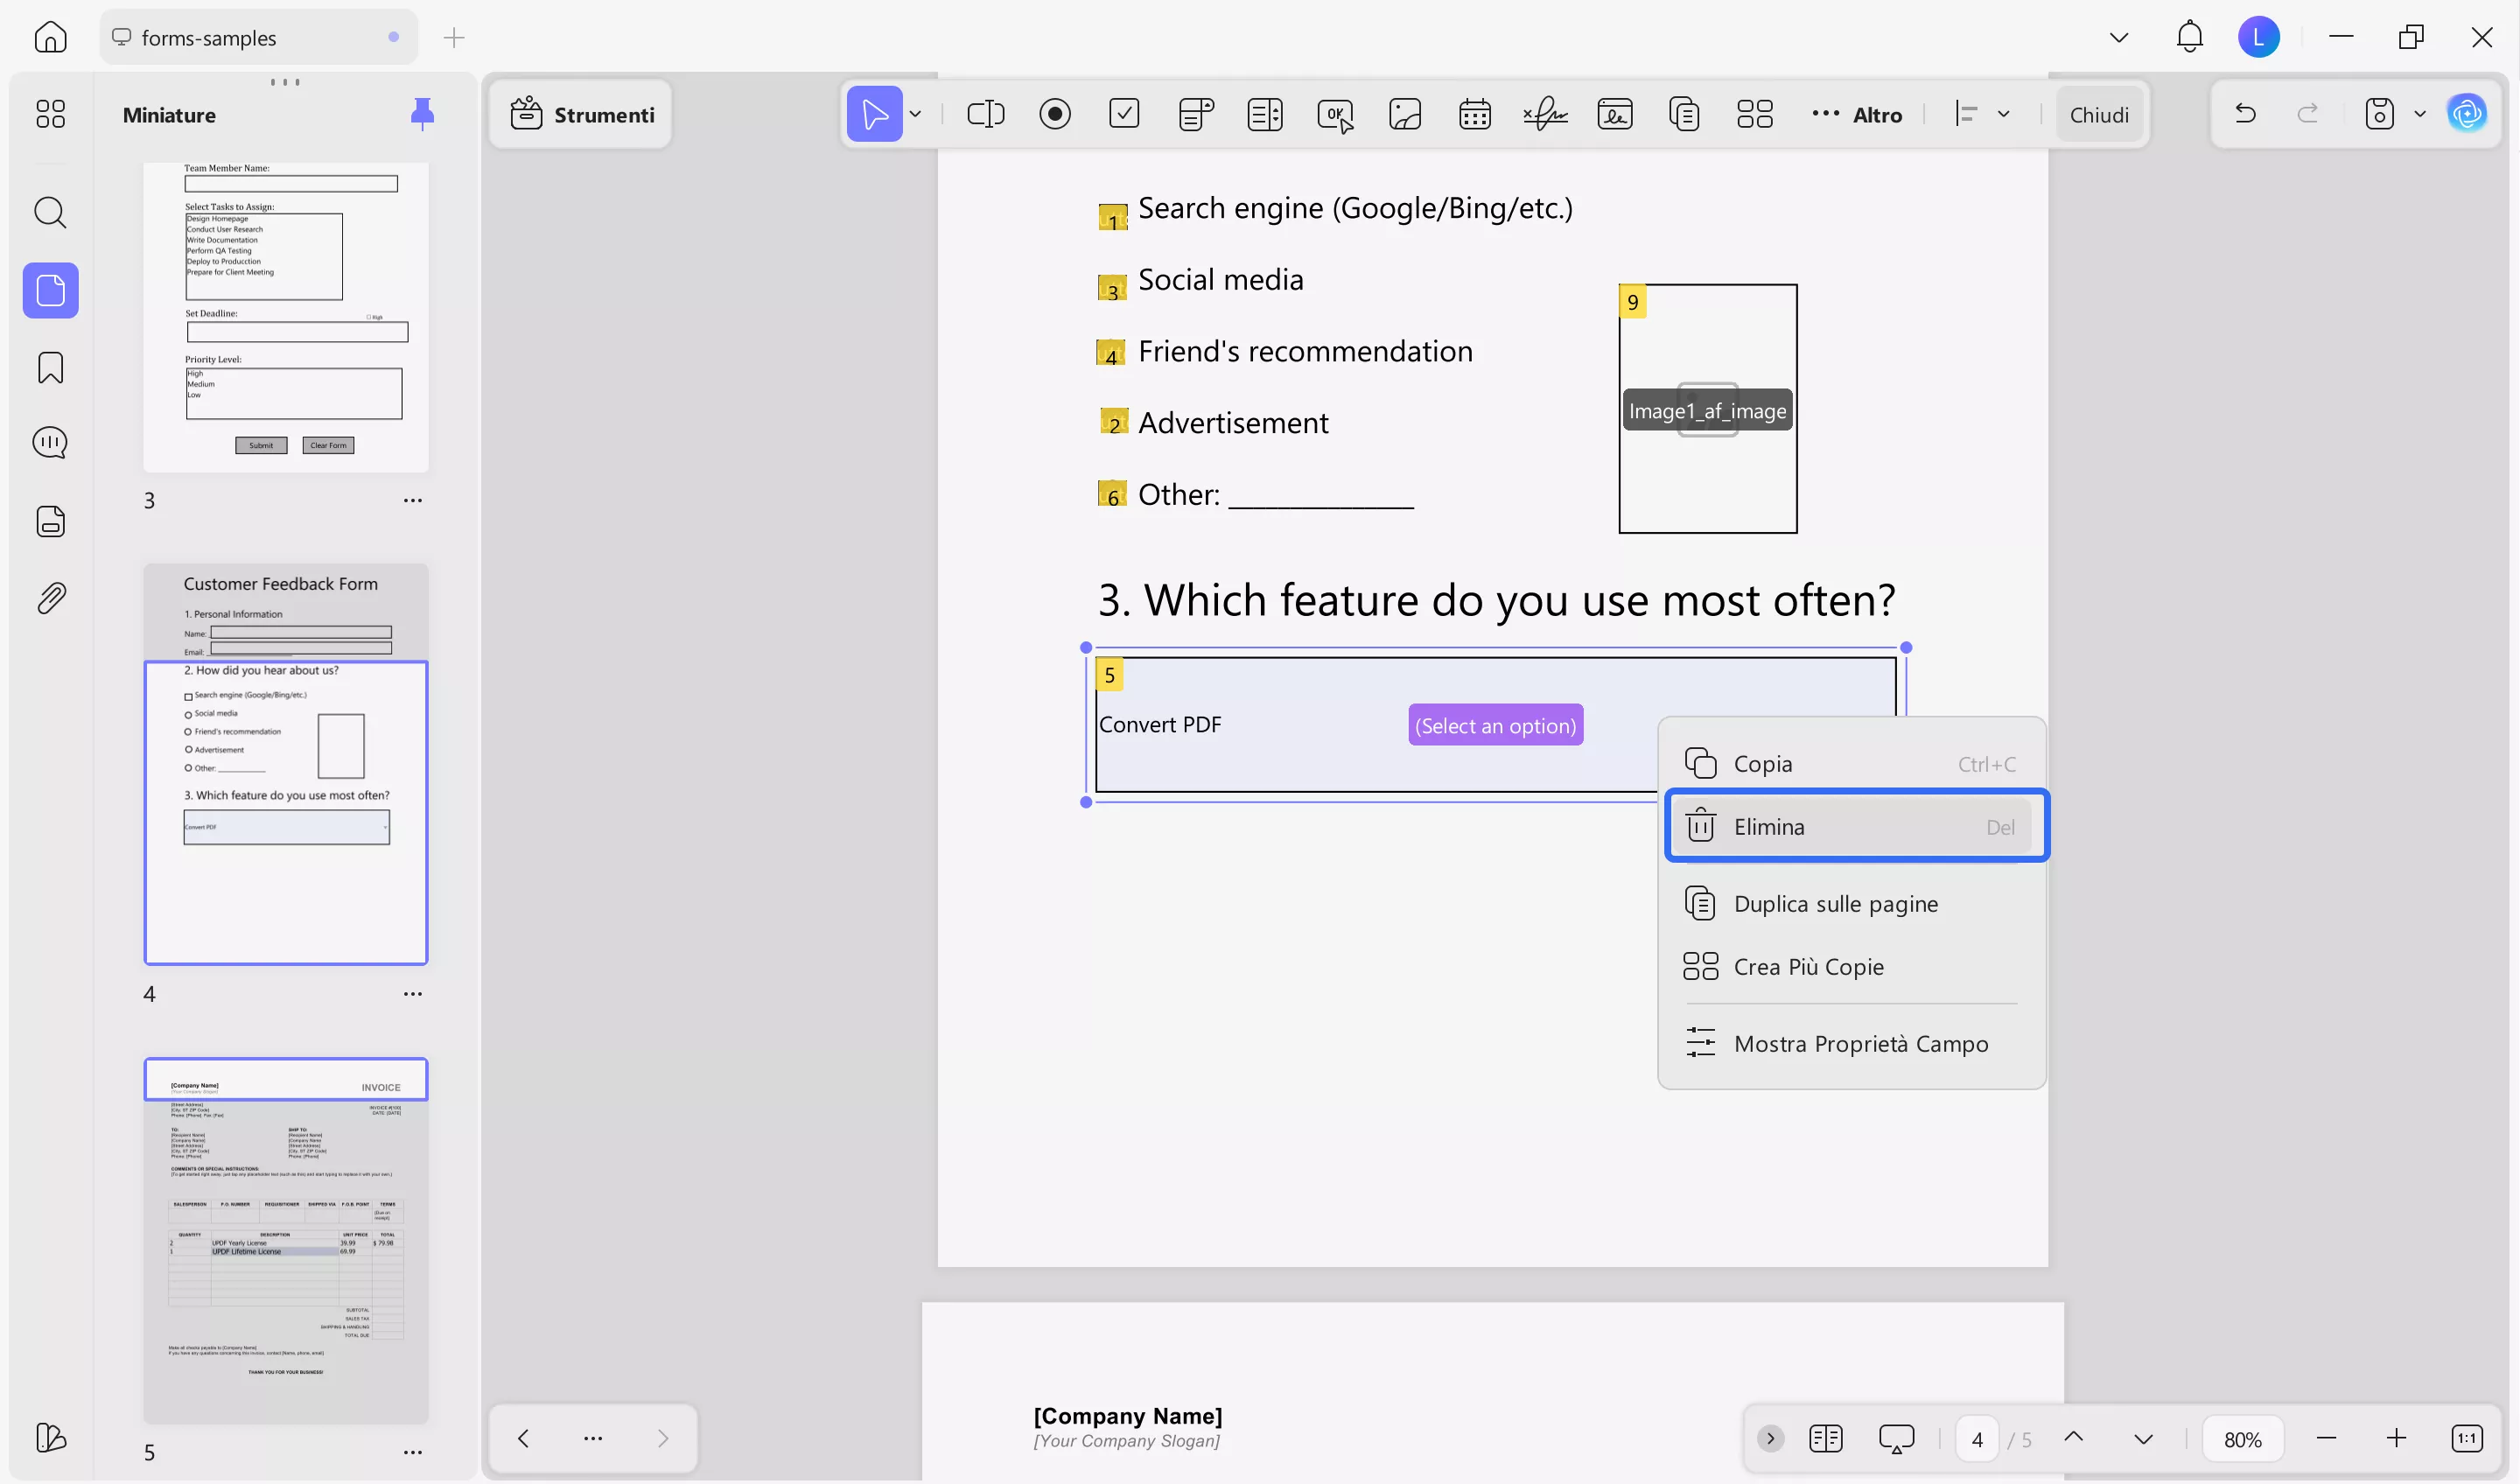Select the signature field tool
Screen dimensions: 2520x1484
(1544, 114)
